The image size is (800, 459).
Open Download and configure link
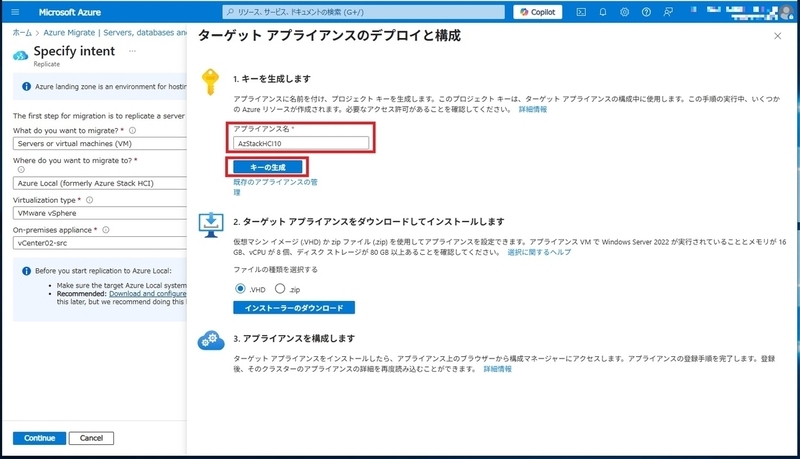[x=148, y=294]
